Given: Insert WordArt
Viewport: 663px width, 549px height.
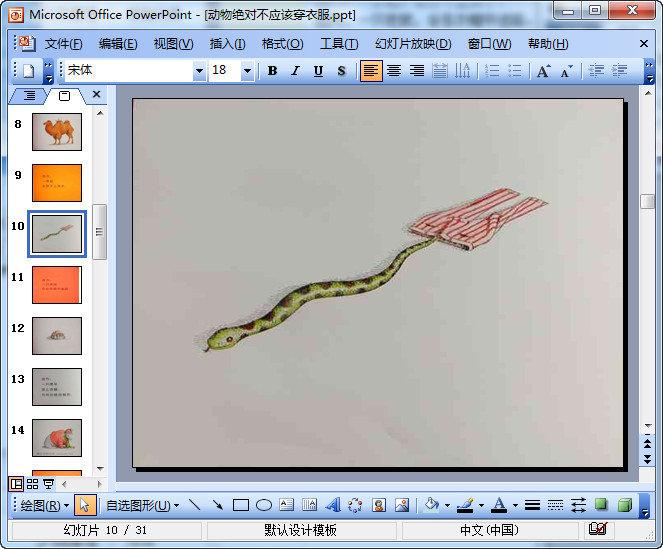Looking at the screenshot, I should [333, 505].
